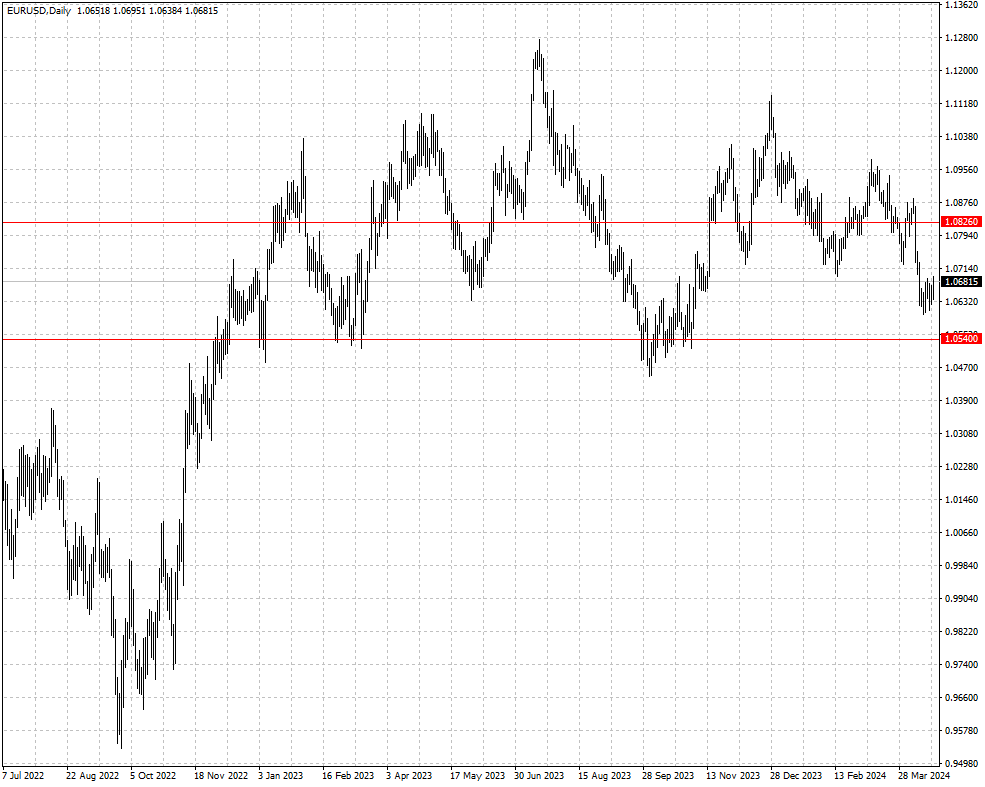Screen dimensions: 985x787
Task: Click the 1.13620 price scale label
Action: 961,5
